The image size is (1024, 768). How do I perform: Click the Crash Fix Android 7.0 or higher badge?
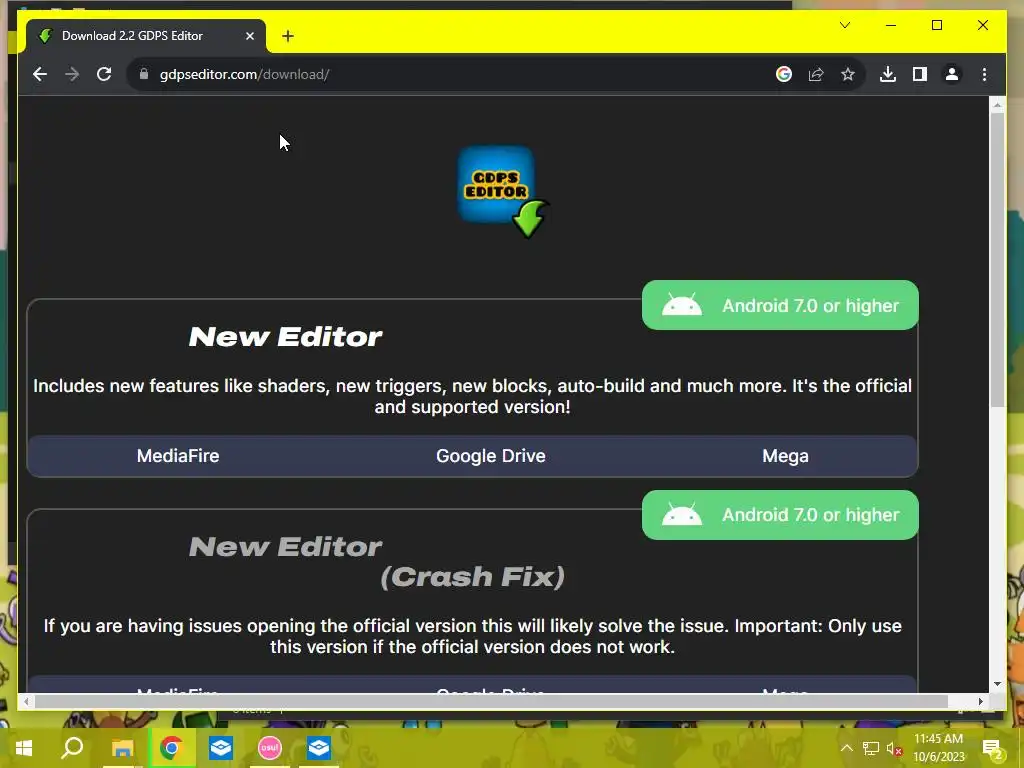pos(780,515)
